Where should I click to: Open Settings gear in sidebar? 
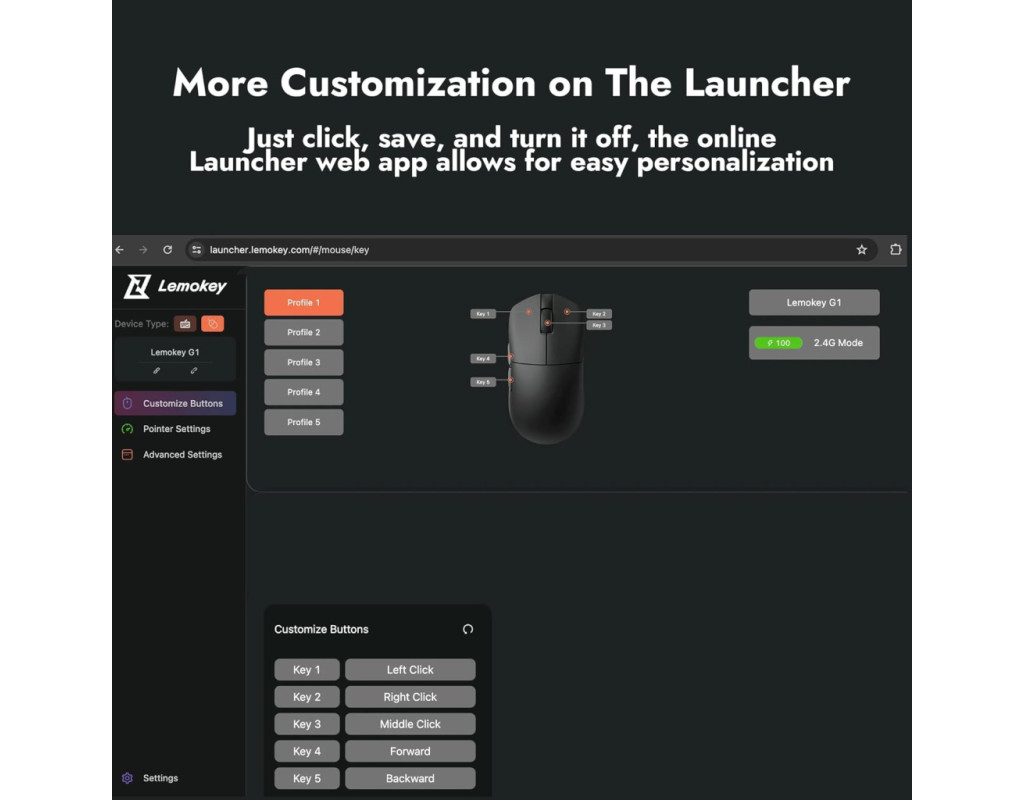click(x=127, y=778)
